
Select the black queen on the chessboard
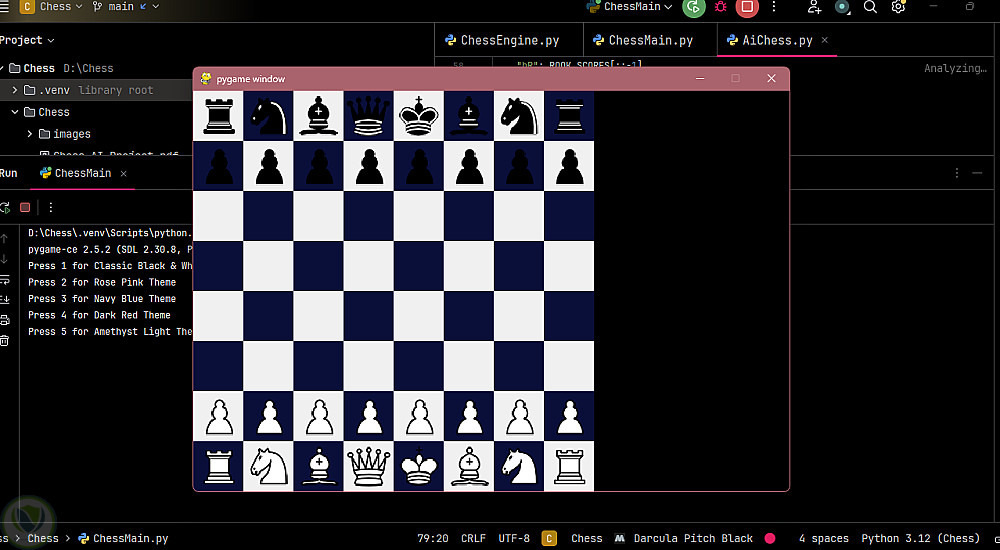[368, 115]
